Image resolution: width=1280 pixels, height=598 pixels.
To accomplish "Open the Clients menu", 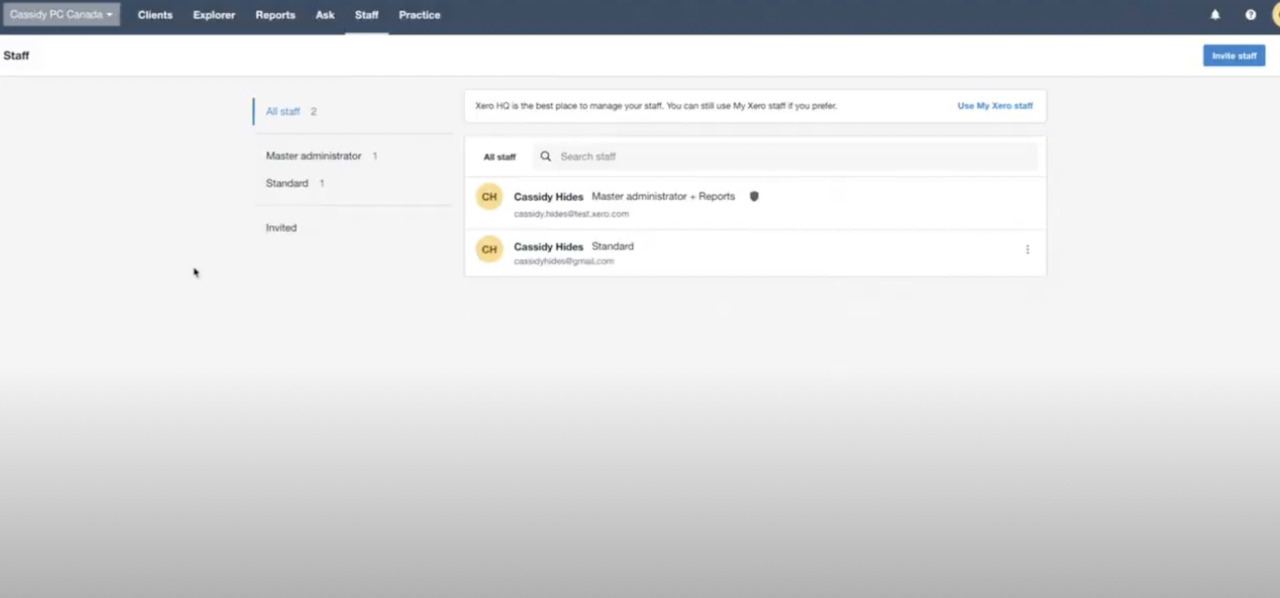I will click(x=155, y=15).
